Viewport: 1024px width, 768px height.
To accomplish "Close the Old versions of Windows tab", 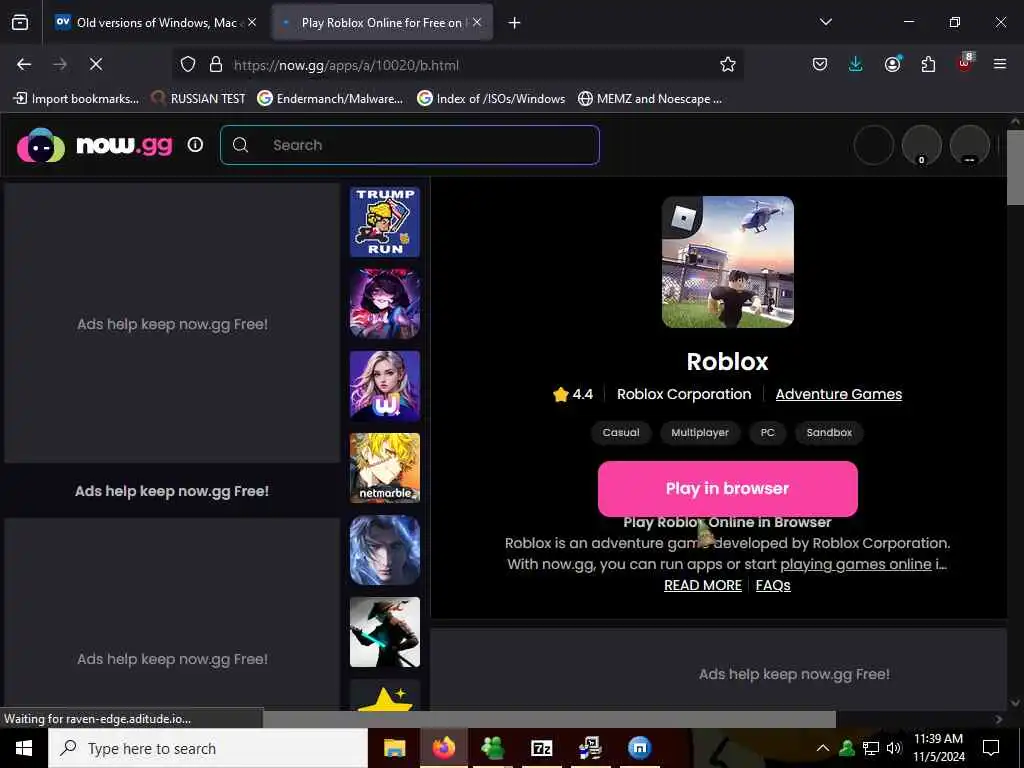I will [252, 22].
